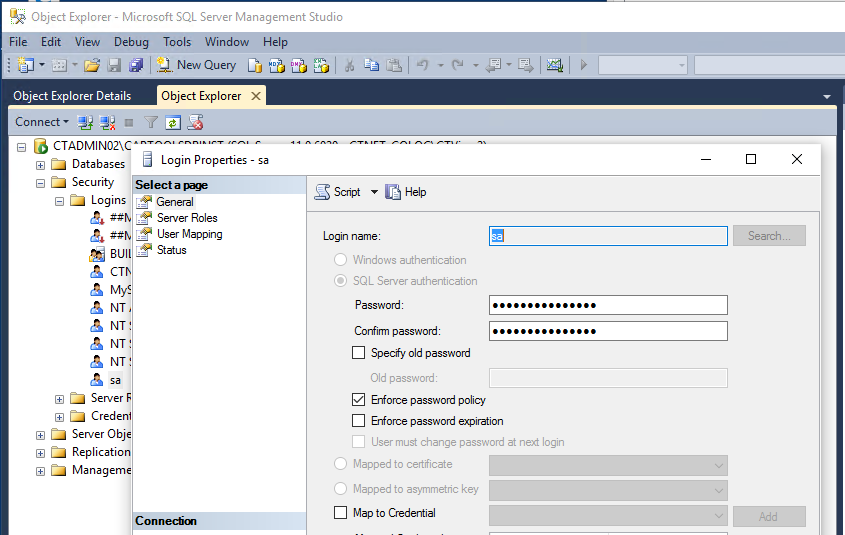Open the Mapped to certificate combo box

coord(608,465)
